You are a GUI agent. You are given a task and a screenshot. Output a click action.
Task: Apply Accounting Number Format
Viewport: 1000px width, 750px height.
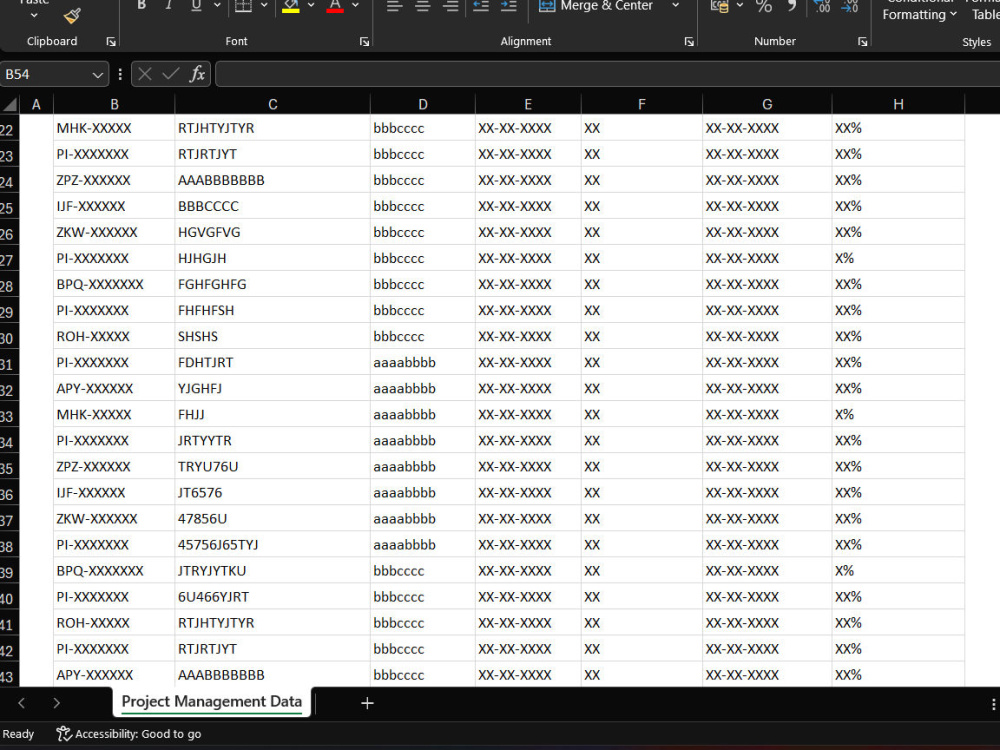coord(720,6)
